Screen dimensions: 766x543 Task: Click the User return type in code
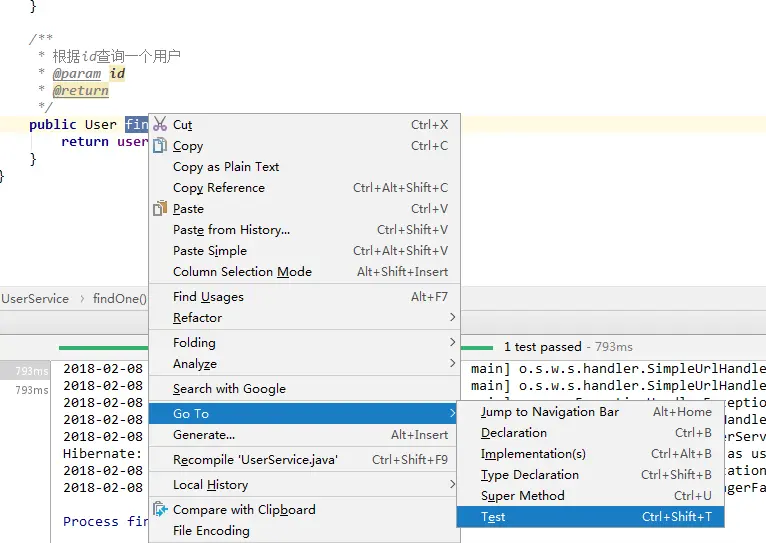101,125
